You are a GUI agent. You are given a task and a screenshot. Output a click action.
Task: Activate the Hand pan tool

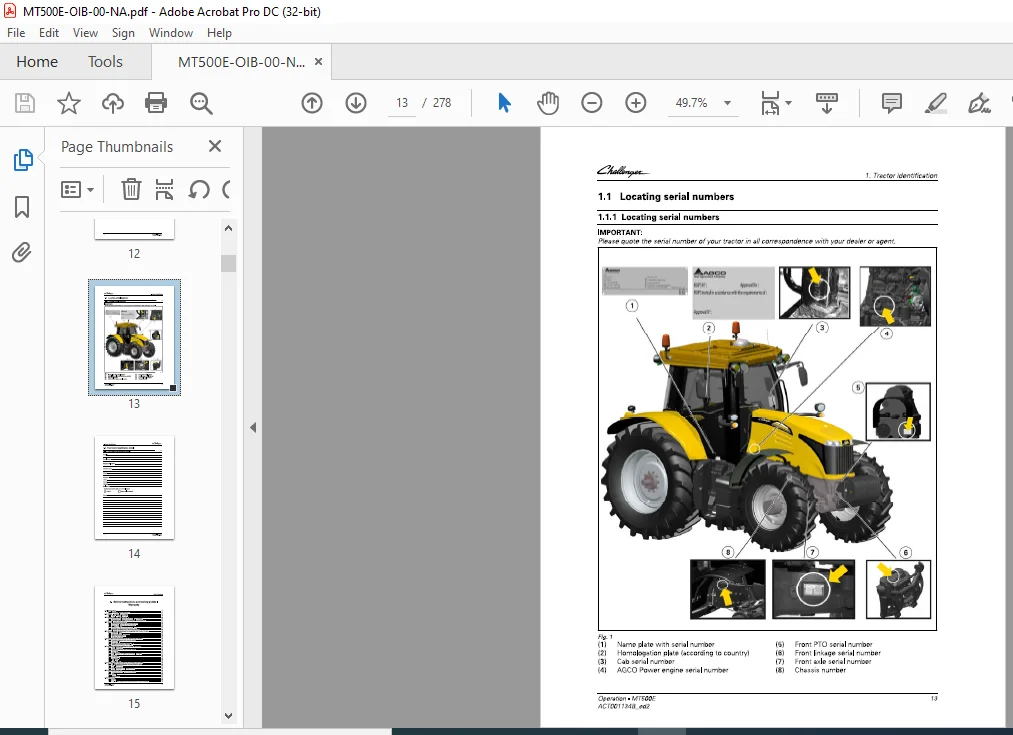[x=548, y=103]
